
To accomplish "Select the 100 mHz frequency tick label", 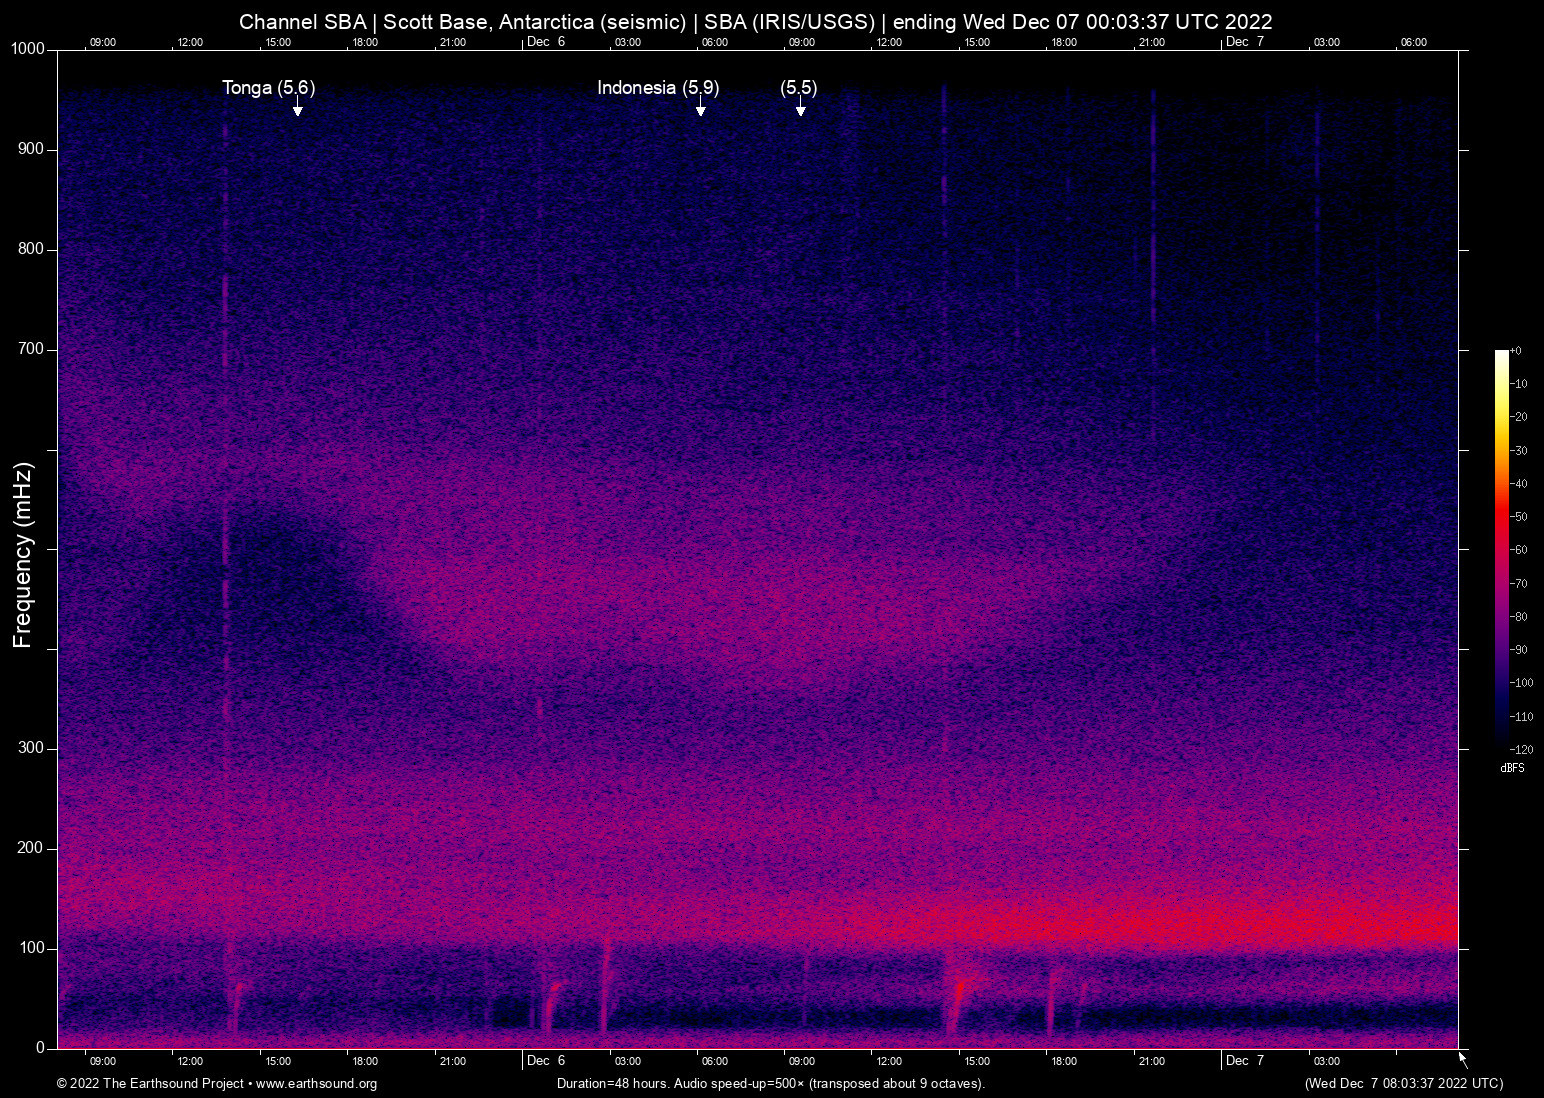I will point(31,945).
